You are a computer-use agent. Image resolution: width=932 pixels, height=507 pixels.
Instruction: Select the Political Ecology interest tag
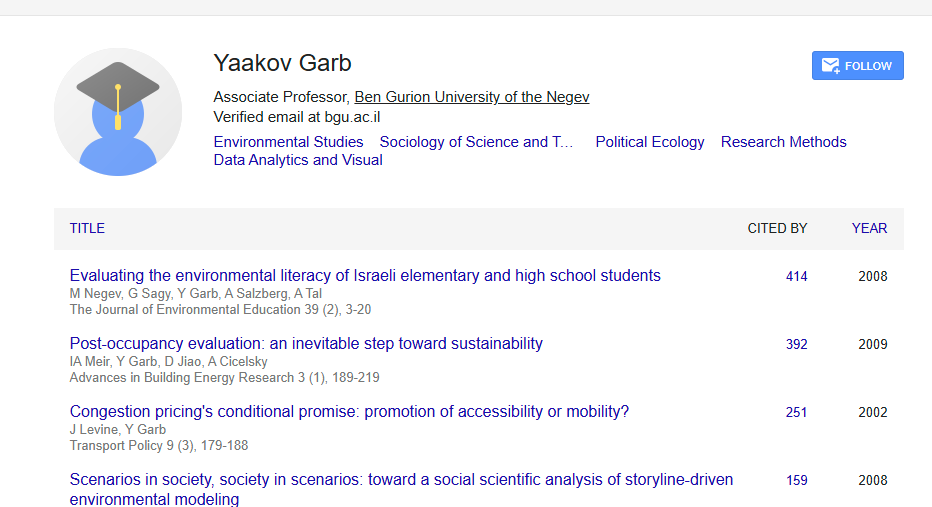click(650, 142)
